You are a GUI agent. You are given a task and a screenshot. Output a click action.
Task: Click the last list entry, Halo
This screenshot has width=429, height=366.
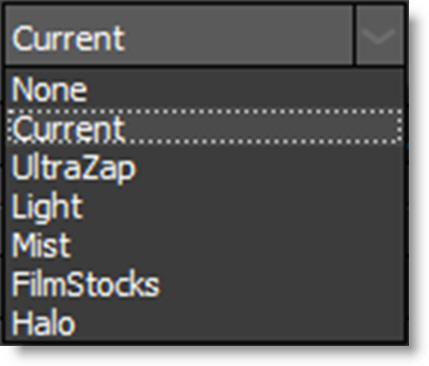[204, 323]
